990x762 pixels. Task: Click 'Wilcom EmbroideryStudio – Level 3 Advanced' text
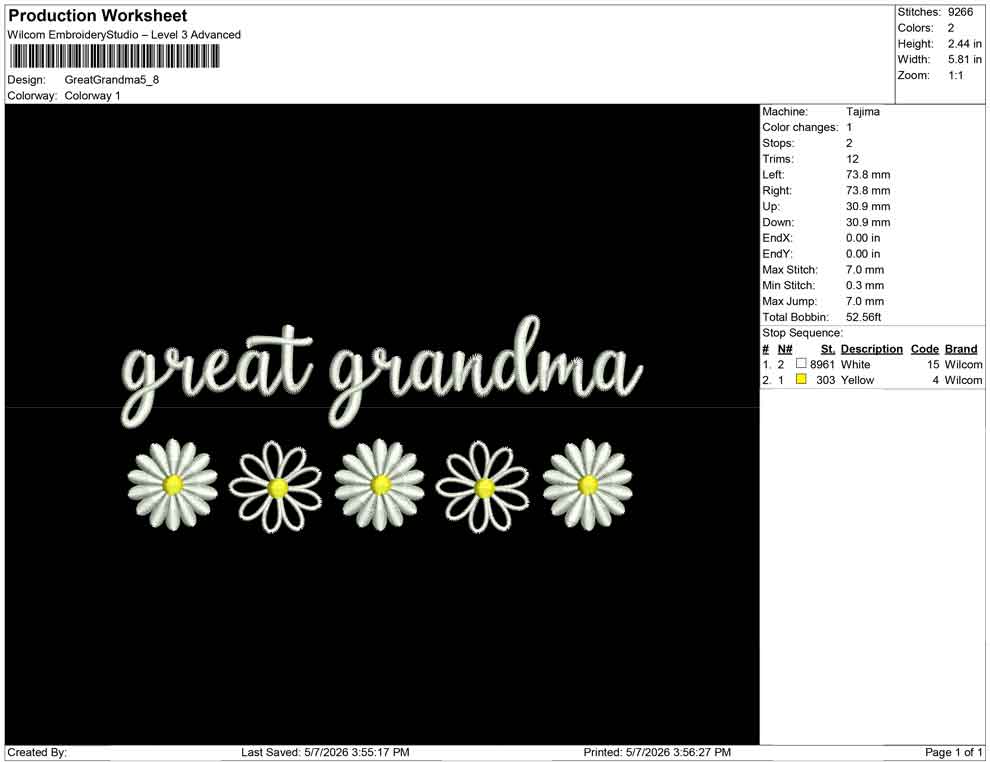point(124,35)
